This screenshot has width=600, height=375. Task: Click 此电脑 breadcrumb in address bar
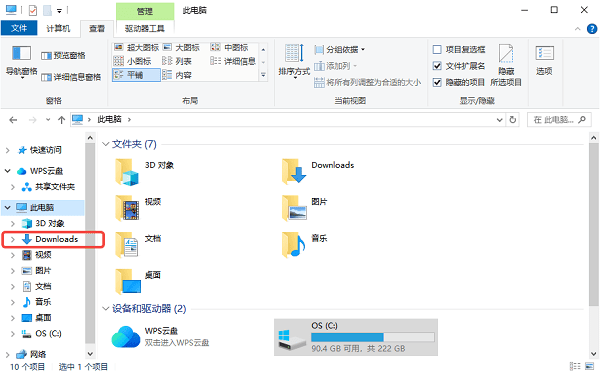coord(109,120)
